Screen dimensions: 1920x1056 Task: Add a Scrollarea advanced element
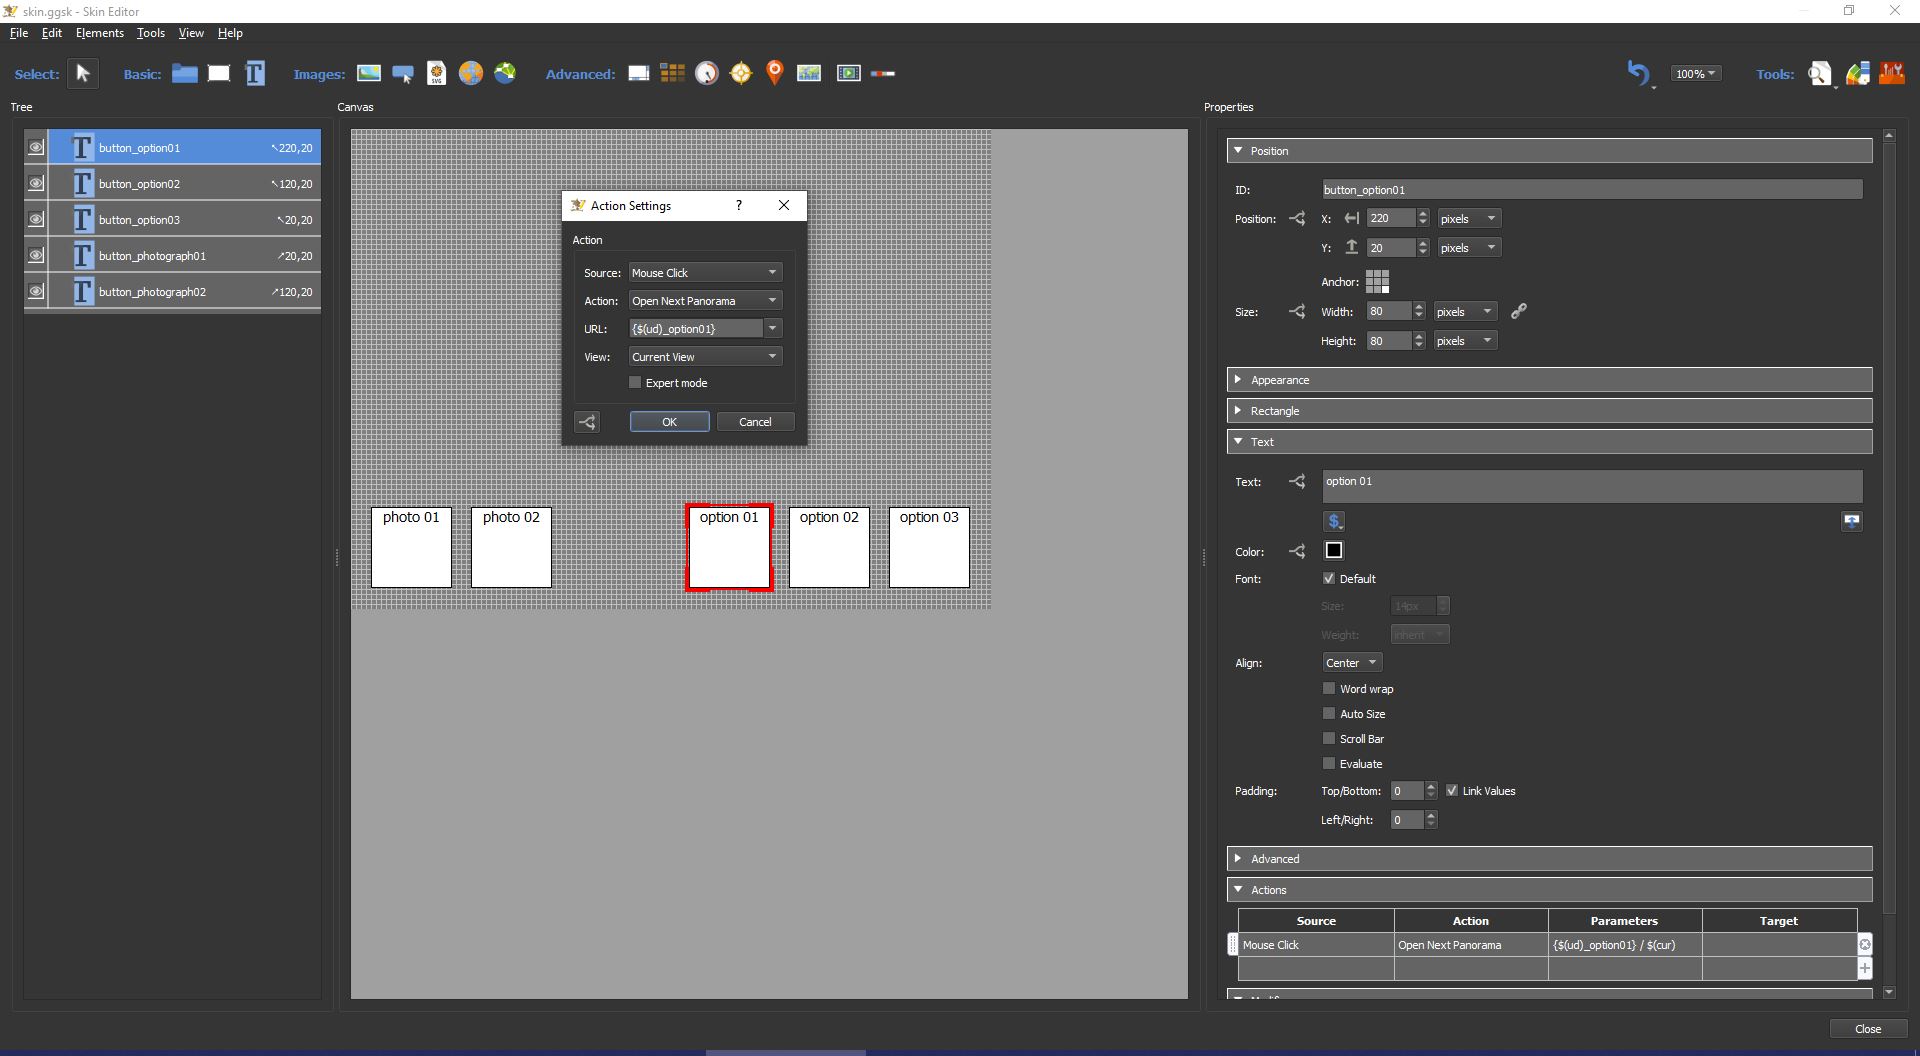pyautogui.click(x=639, y=73)
